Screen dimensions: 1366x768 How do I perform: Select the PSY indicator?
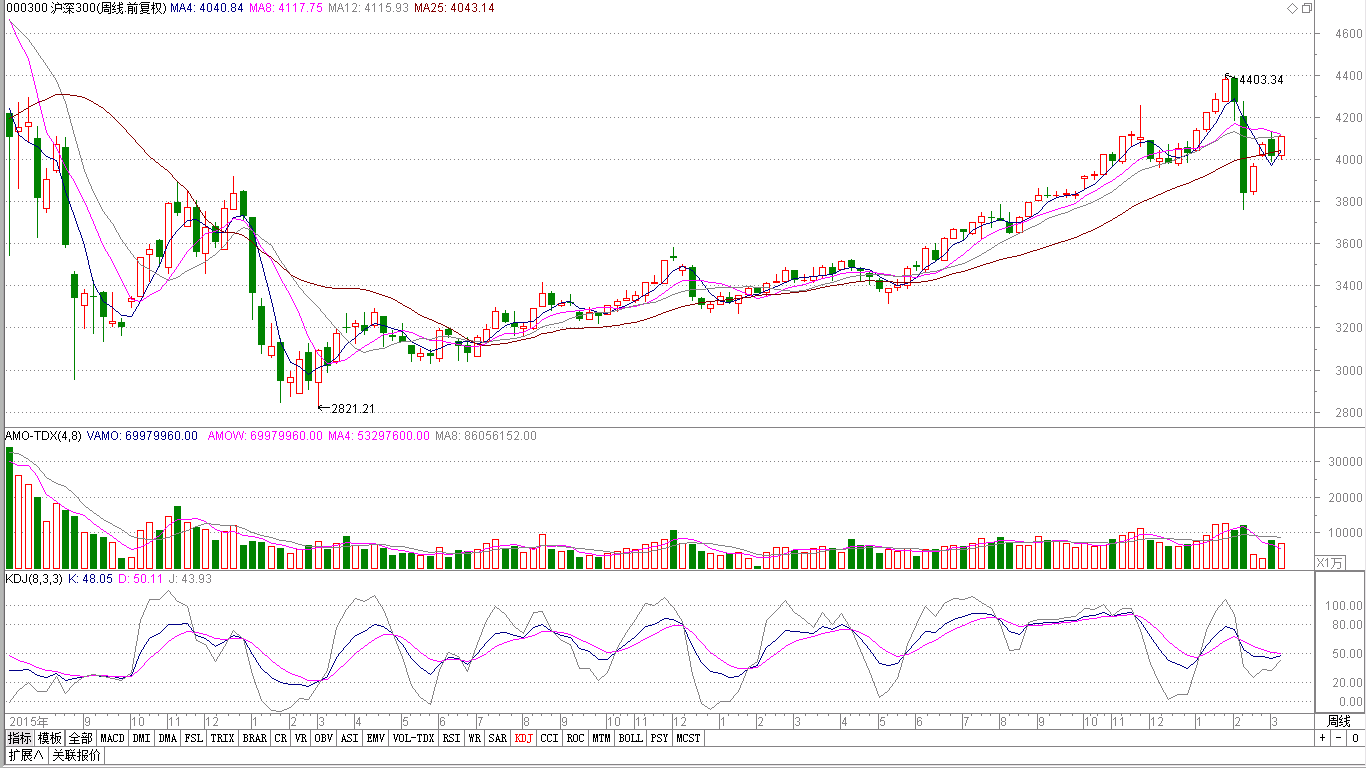(659, 738)
